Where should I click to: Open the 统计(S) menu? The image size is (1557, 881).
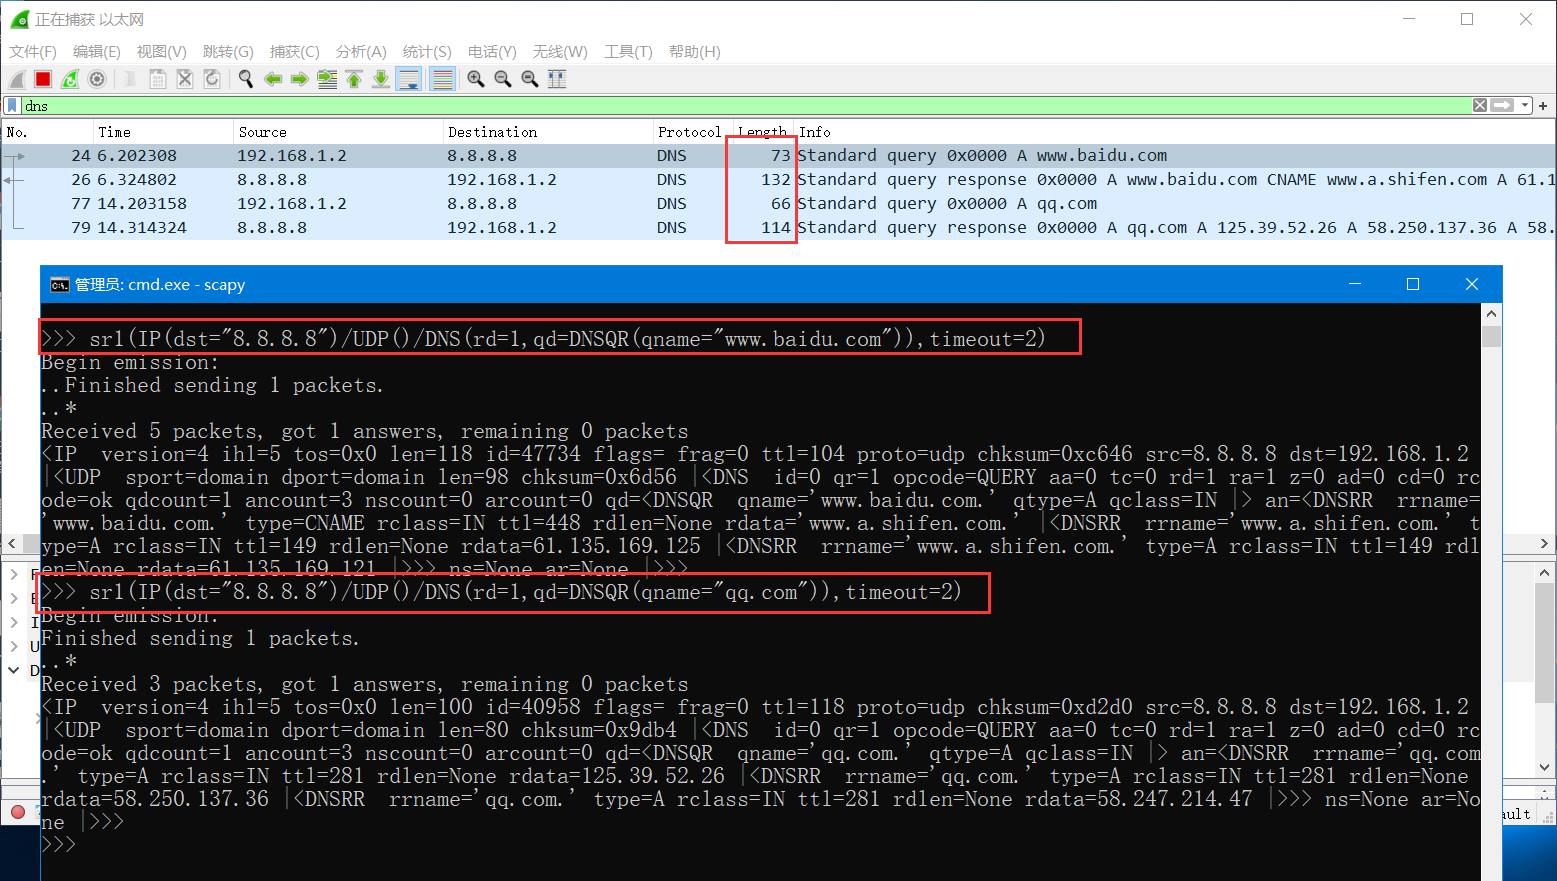pyautogui.click(x=427, y=51)
